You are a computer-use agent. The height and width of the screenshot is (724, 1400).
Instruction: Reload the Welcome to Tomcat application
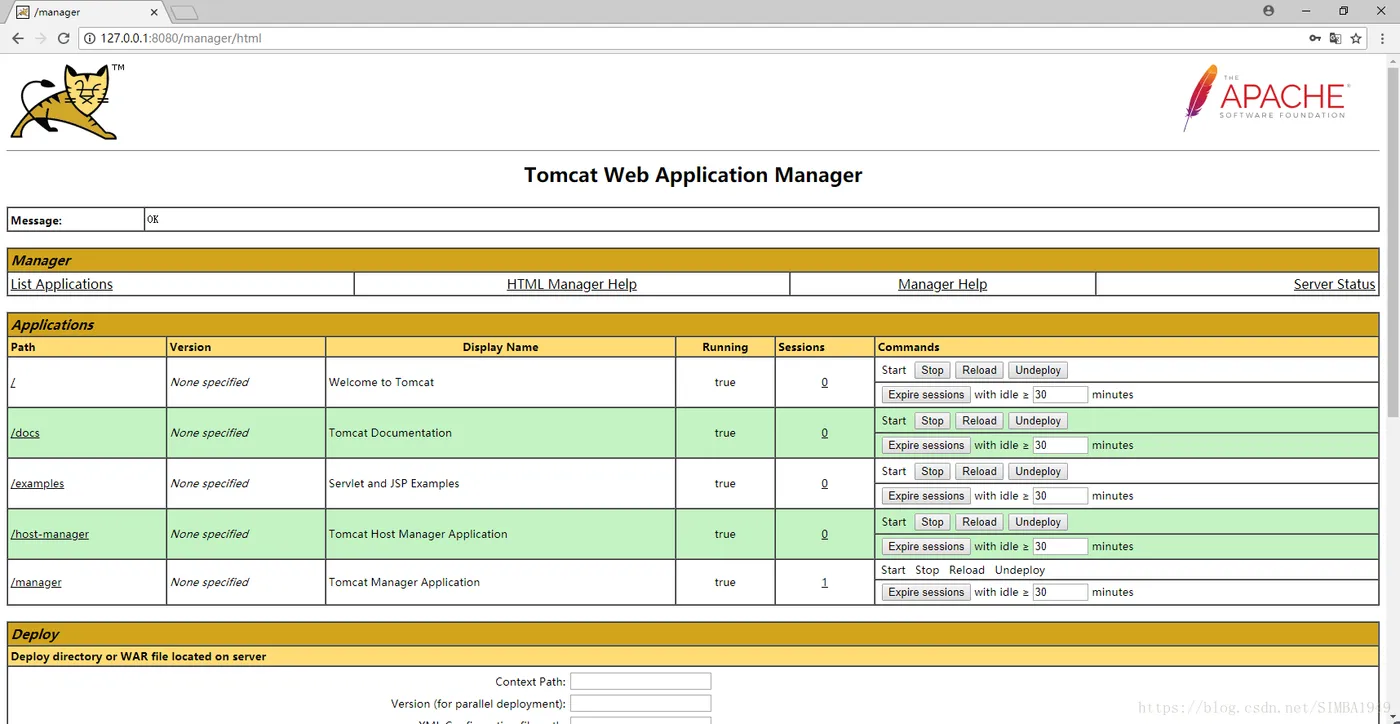click(x=979, y=370)
